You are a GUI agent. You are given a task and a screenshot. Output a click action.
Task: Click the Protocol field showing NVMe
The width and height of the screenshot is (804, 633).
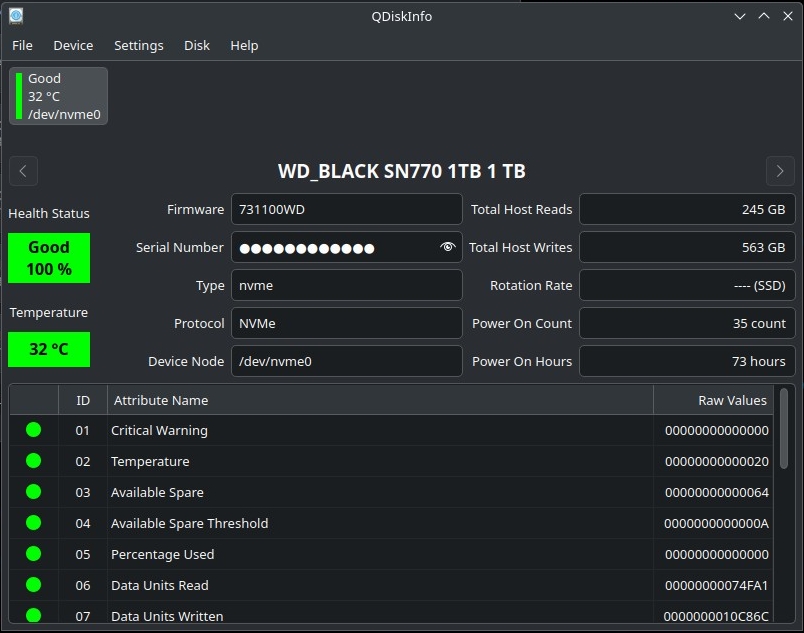(347, 323)
